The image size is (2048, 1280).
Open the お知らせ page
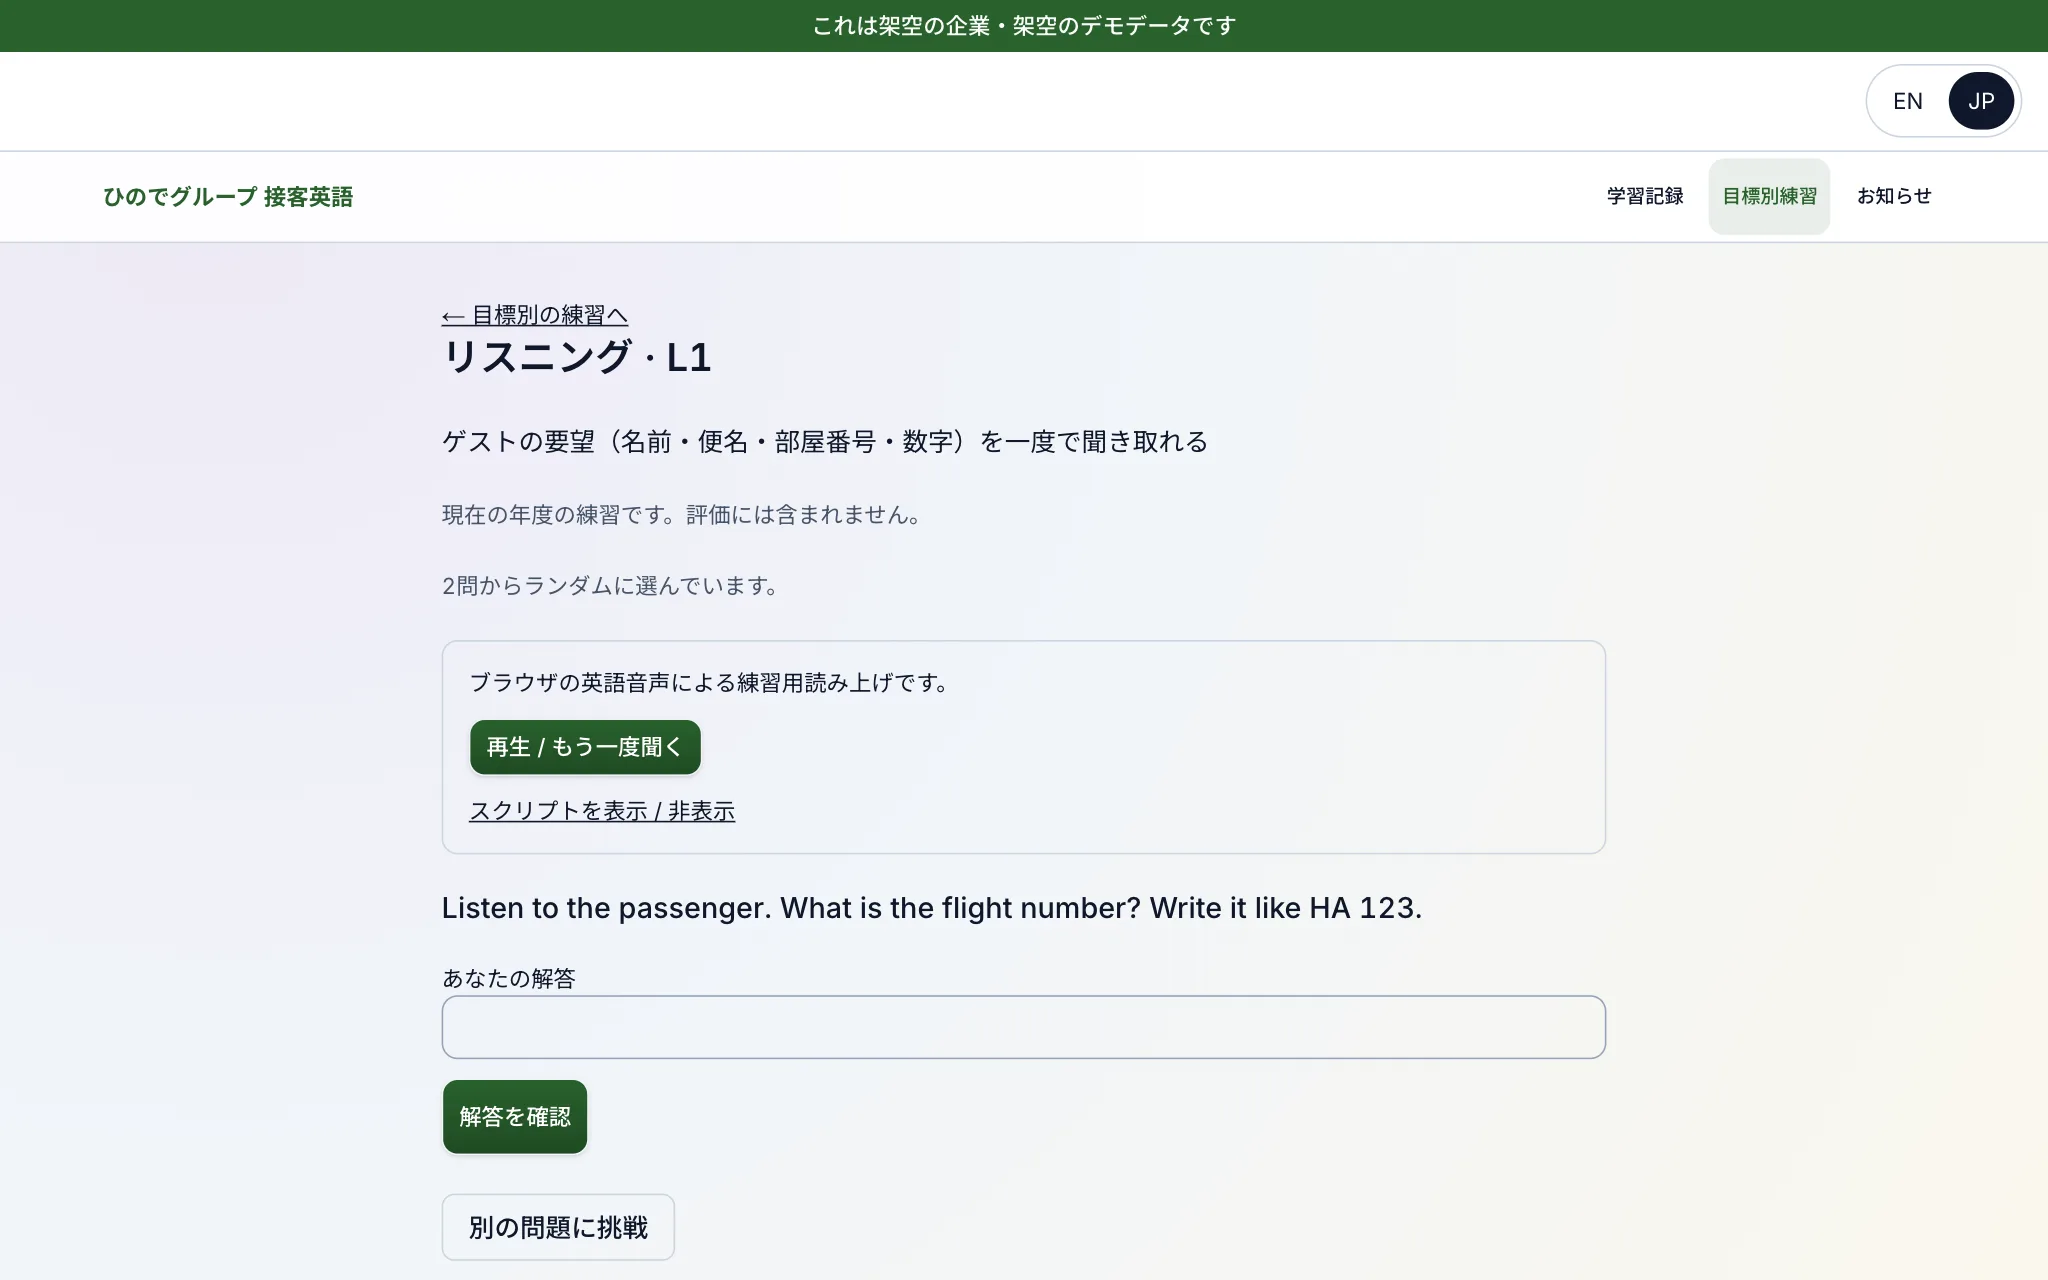[1894, 196]
